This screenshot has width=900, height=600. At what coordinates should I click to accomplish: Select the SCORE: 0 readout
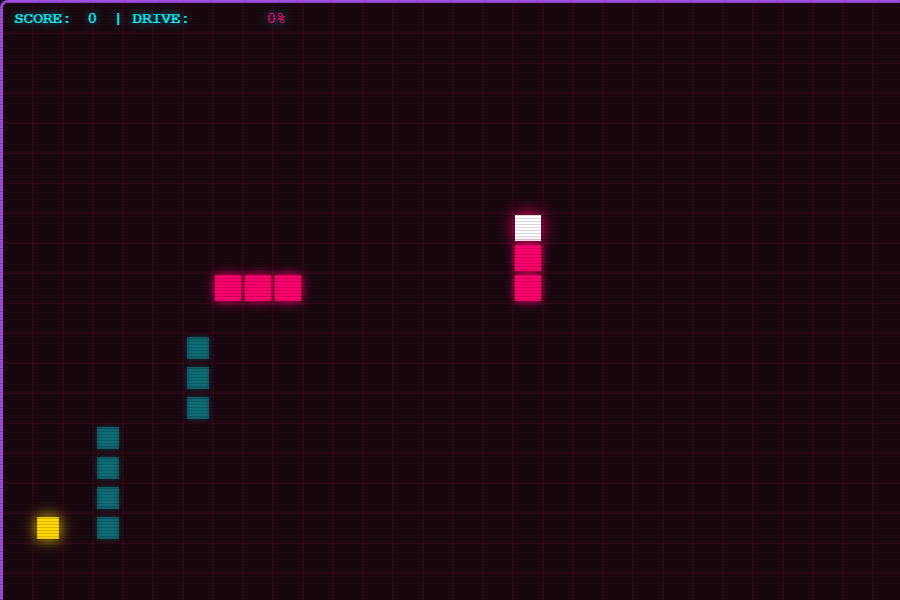pyautogui.click(x=55, y=18)
